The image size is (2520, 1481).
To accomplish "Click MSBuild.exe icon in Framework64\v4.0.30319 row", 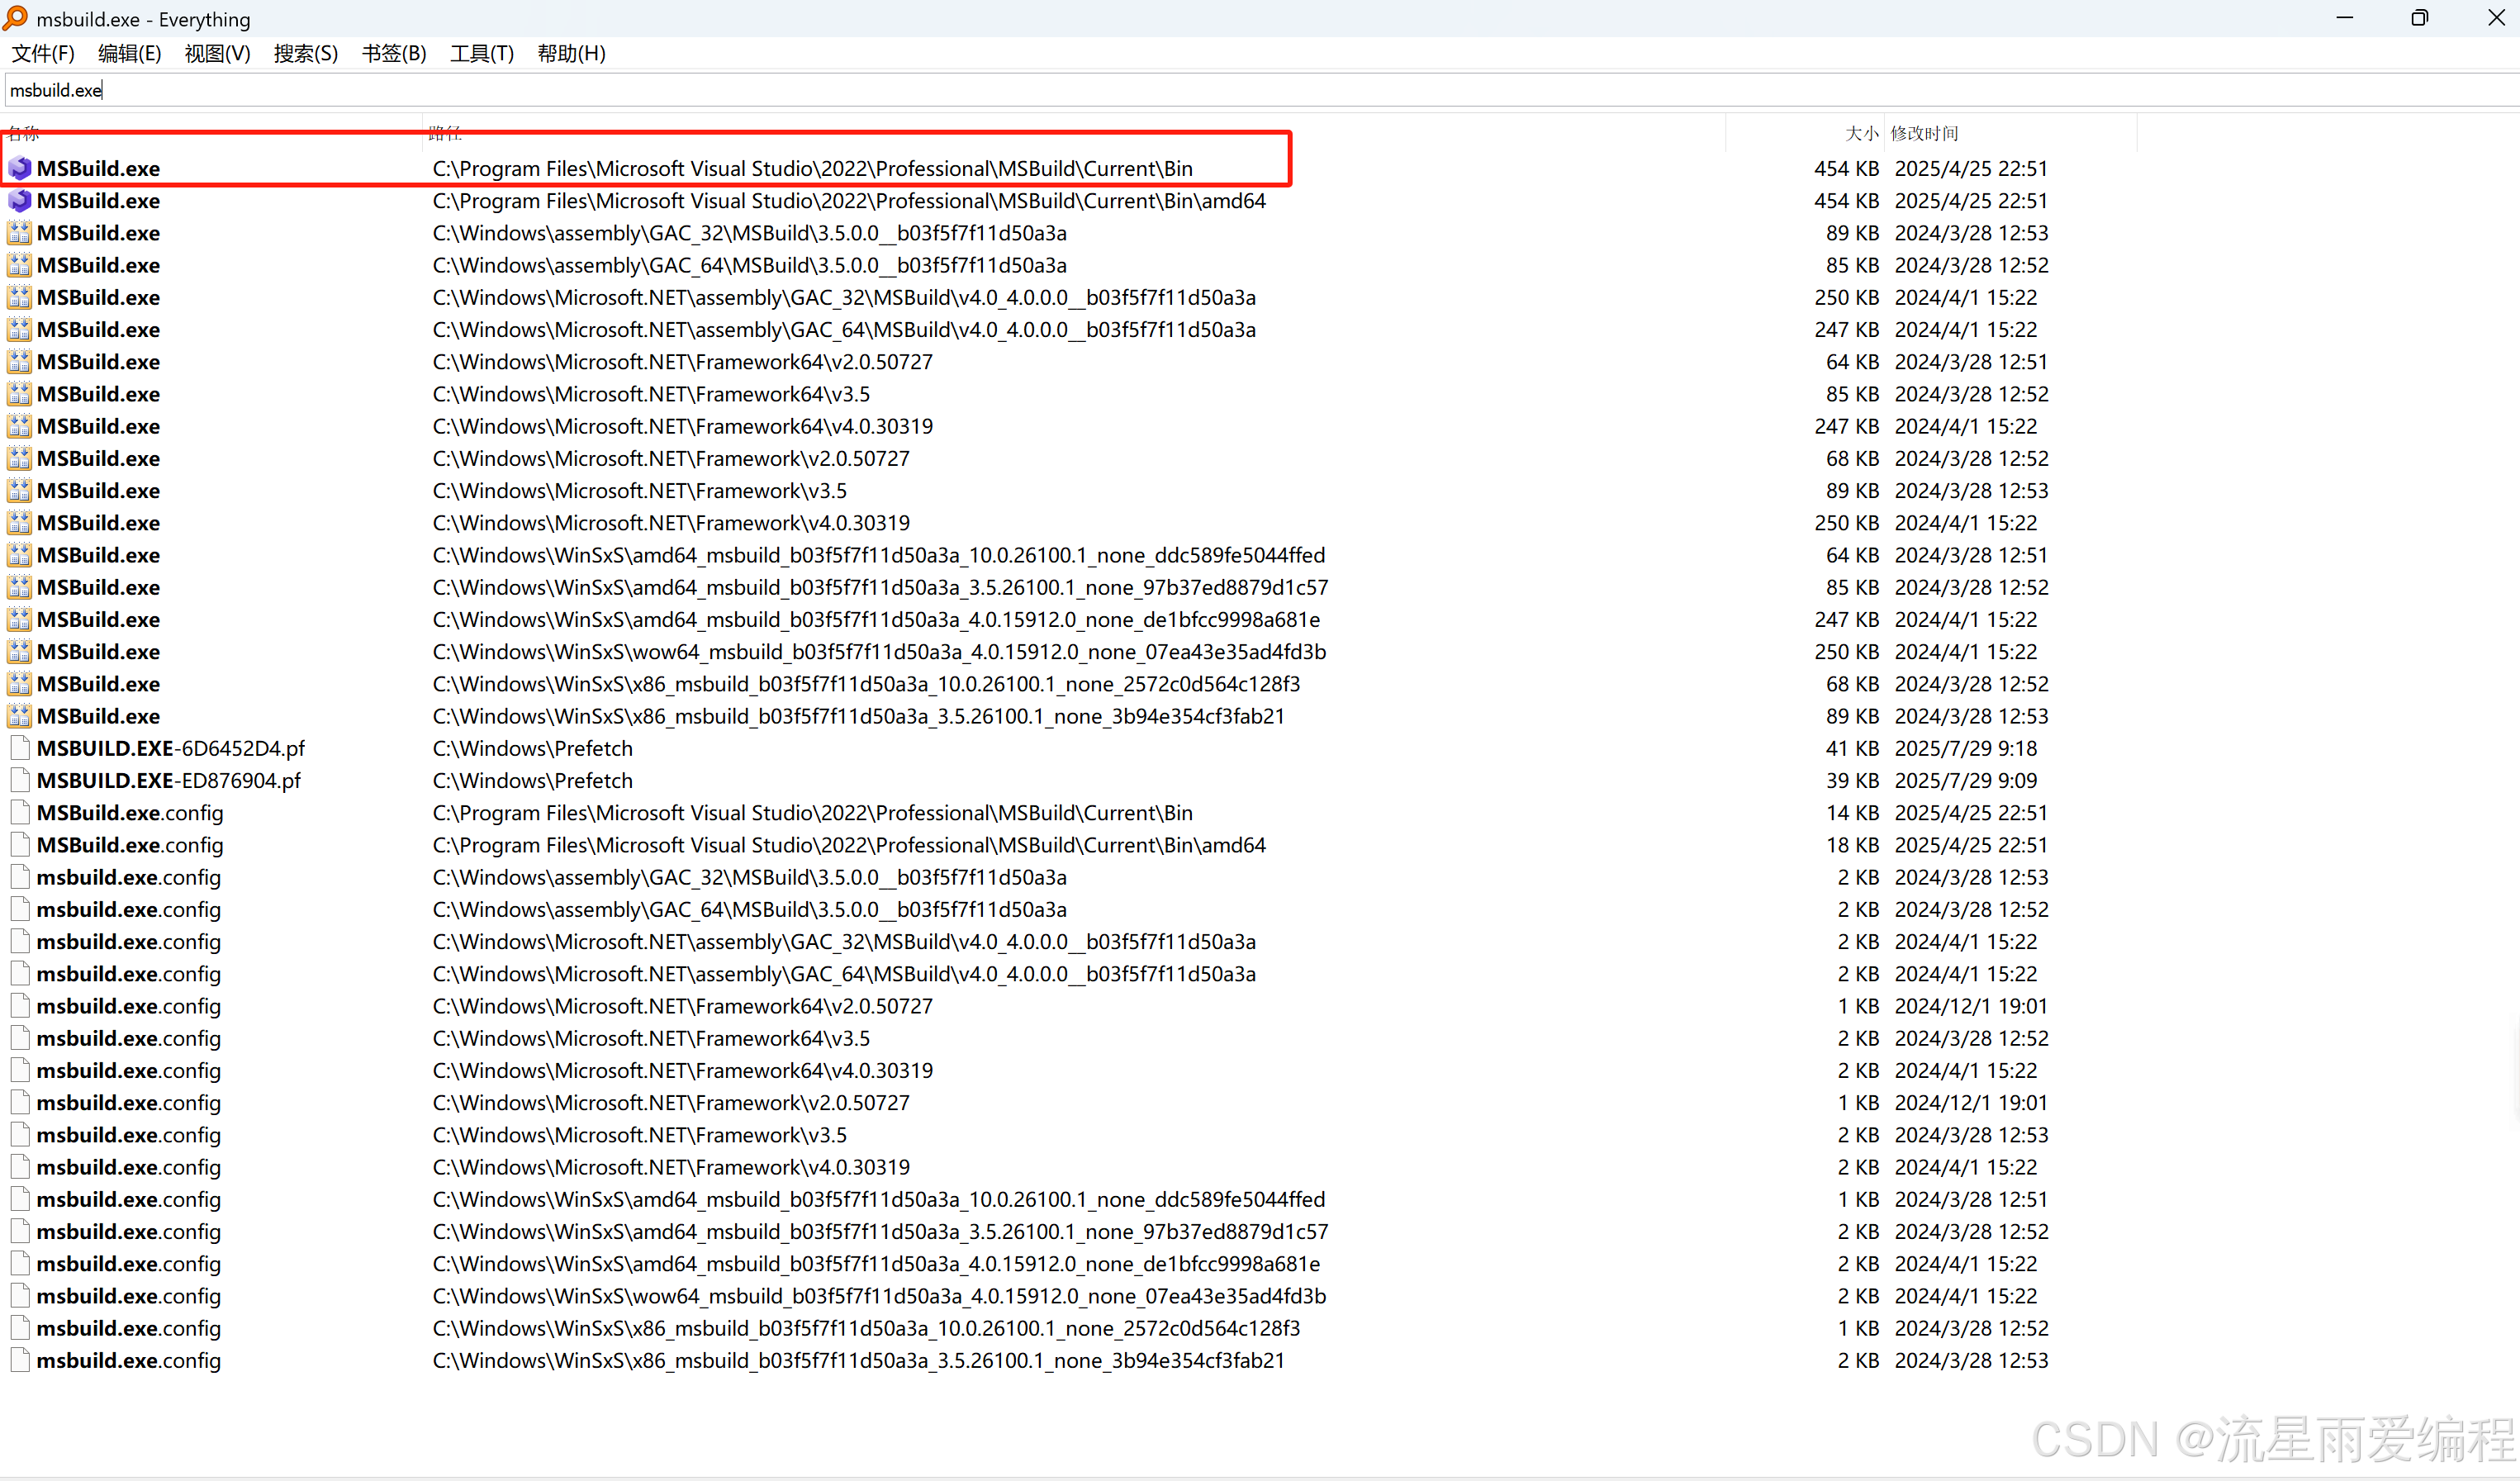I will click(20, 426).
